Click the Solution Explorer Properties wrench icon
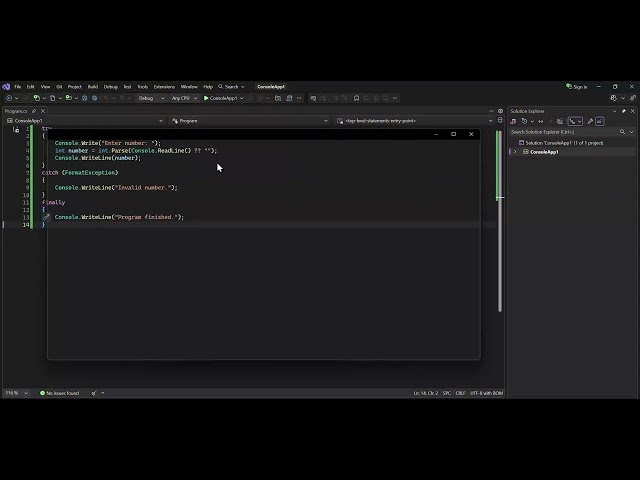This screenshot has height=480, width=640. (x=590, y=121)
